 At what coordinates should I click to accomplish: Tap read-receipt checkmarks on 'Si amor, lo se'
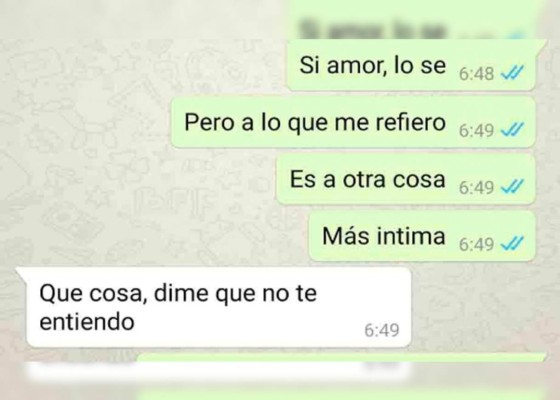coord(512,73)
